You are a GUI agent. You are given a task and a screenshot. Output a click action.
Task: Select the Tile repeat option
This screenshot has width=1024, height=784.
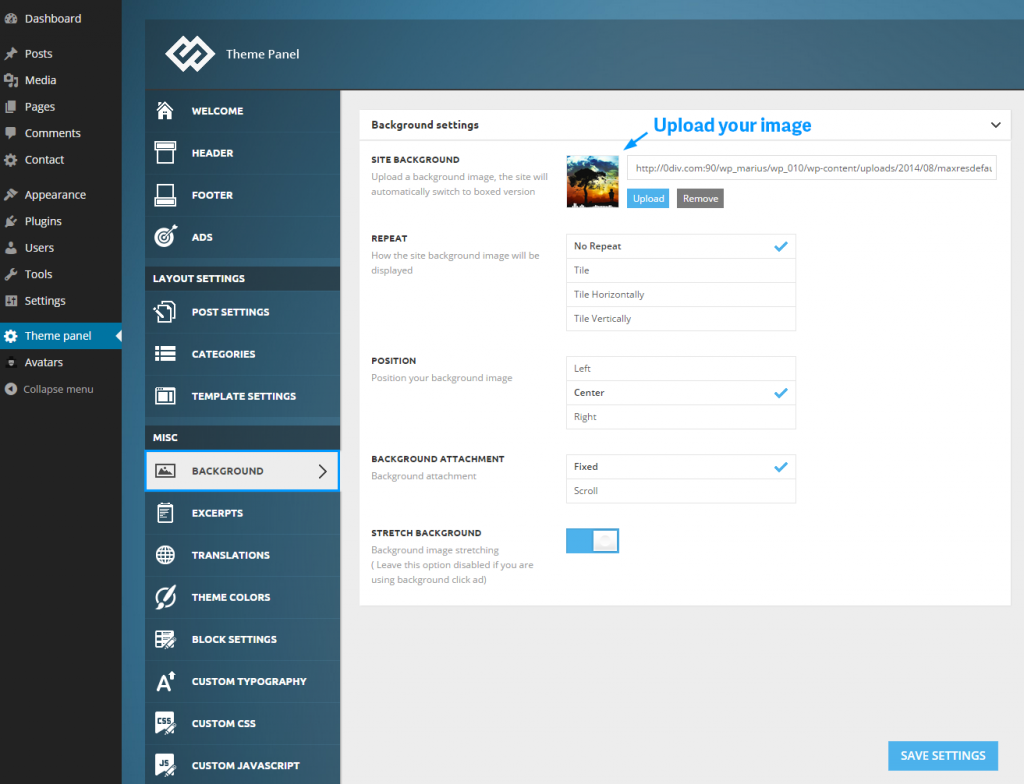click(680, 270)
